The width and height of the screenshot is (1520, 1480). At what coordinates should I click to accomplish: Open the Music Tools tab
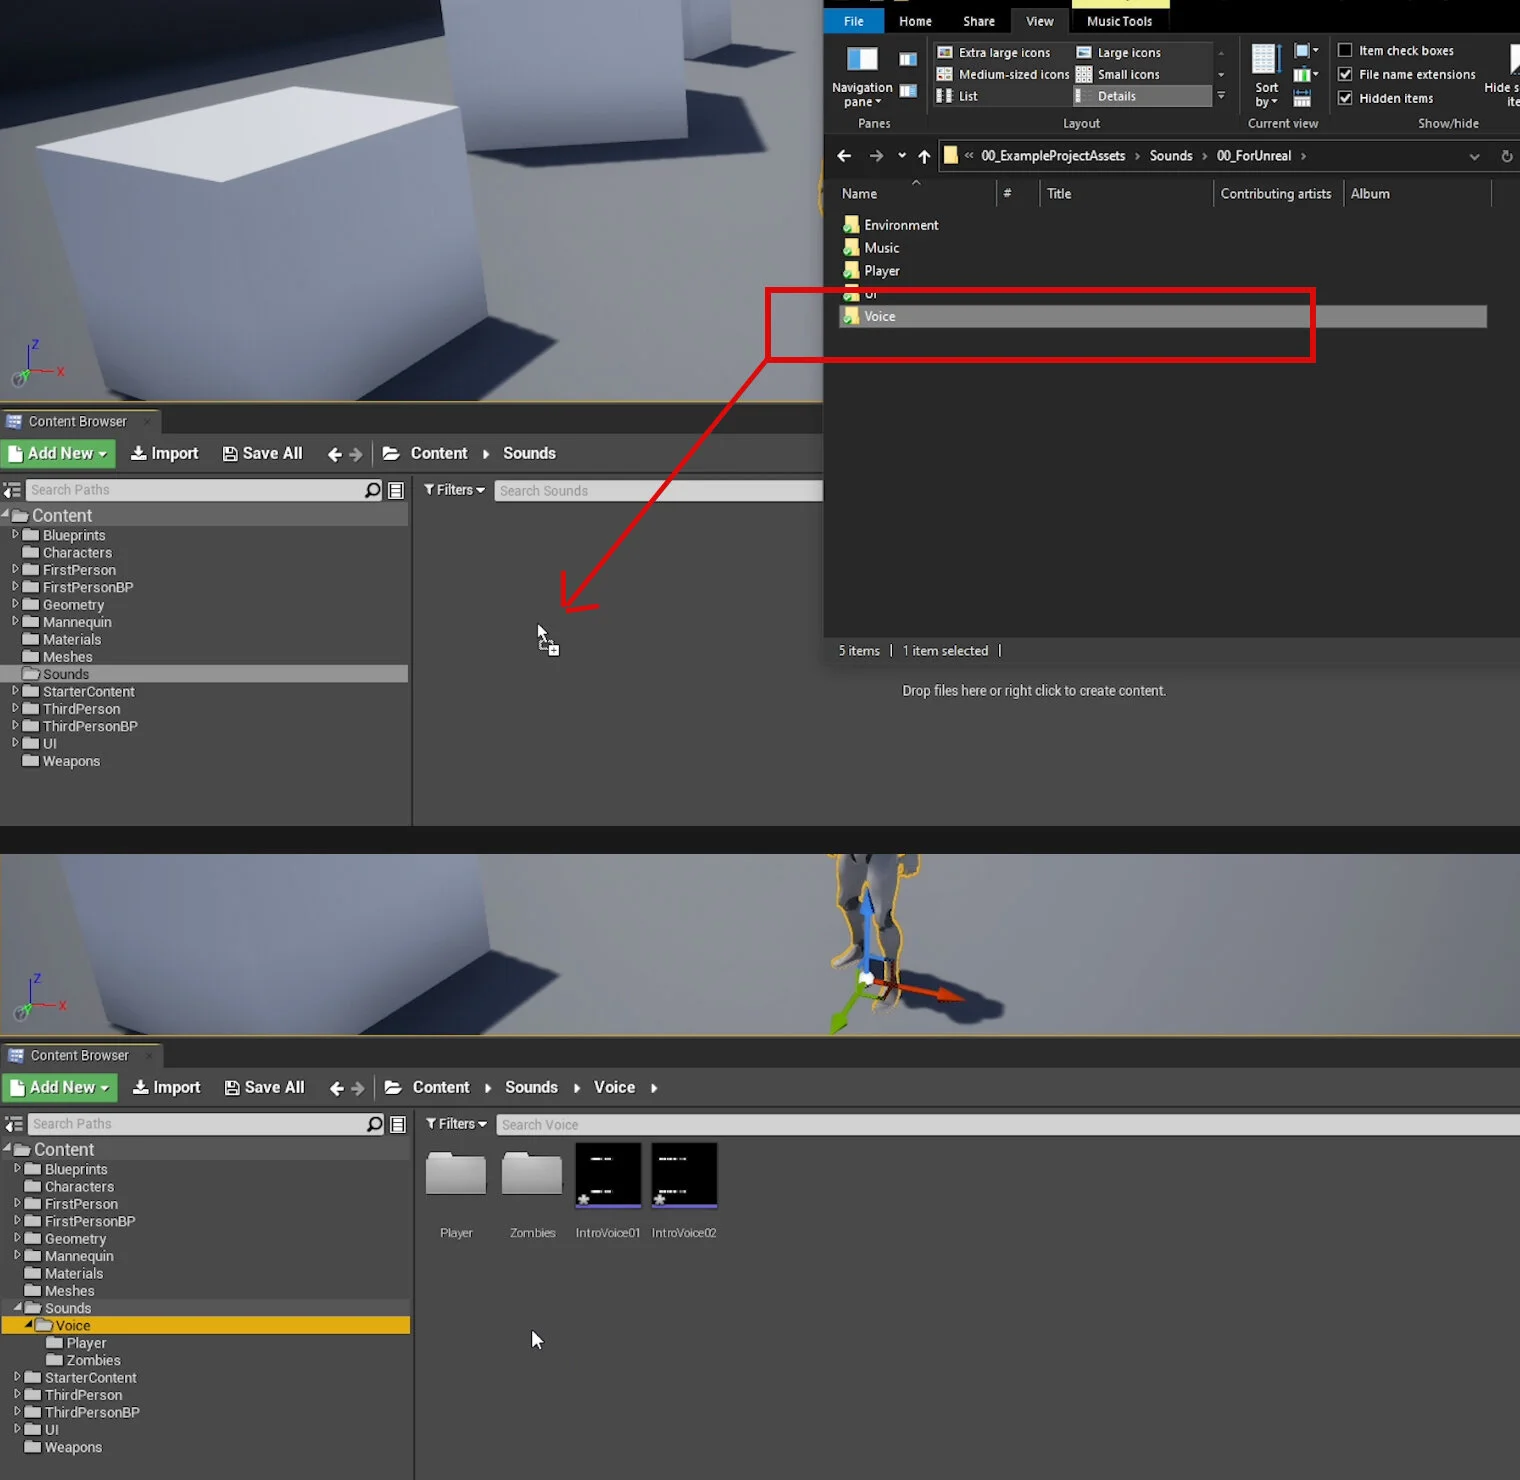(x=1119, y=20)
